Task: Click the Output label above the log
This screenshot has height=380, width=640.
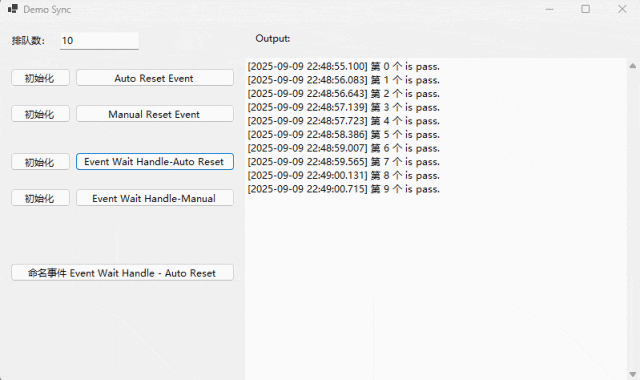Action: (273, 38)
